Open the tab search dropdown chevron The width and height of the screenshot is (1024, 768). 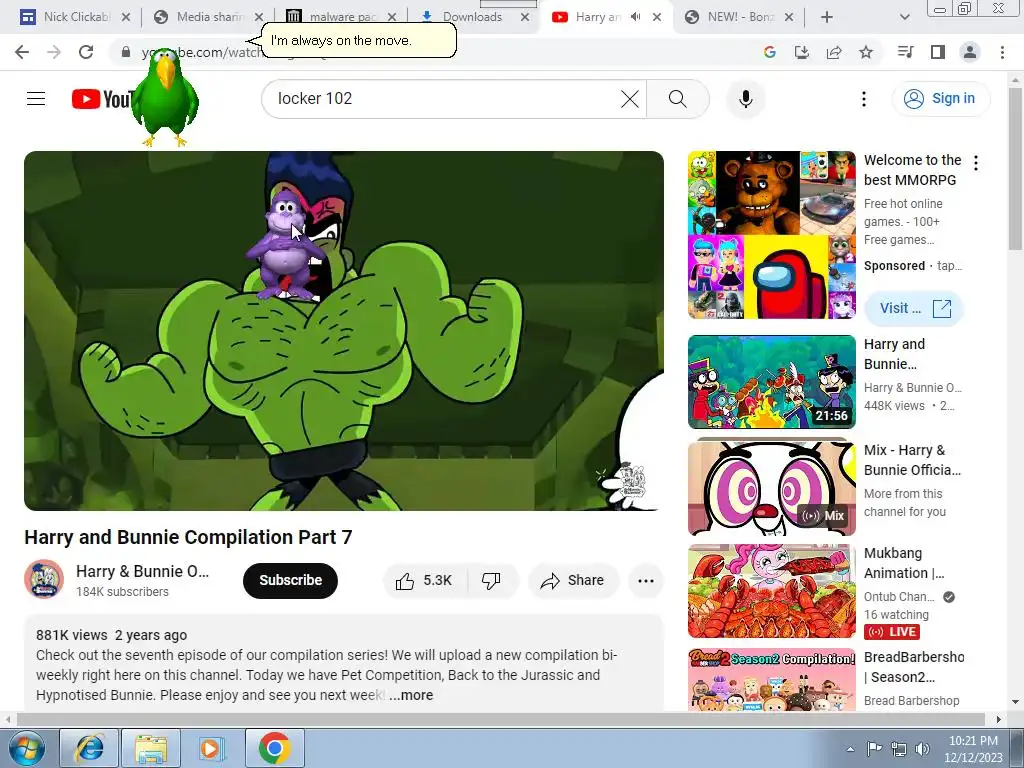click(x=904, y=17)
